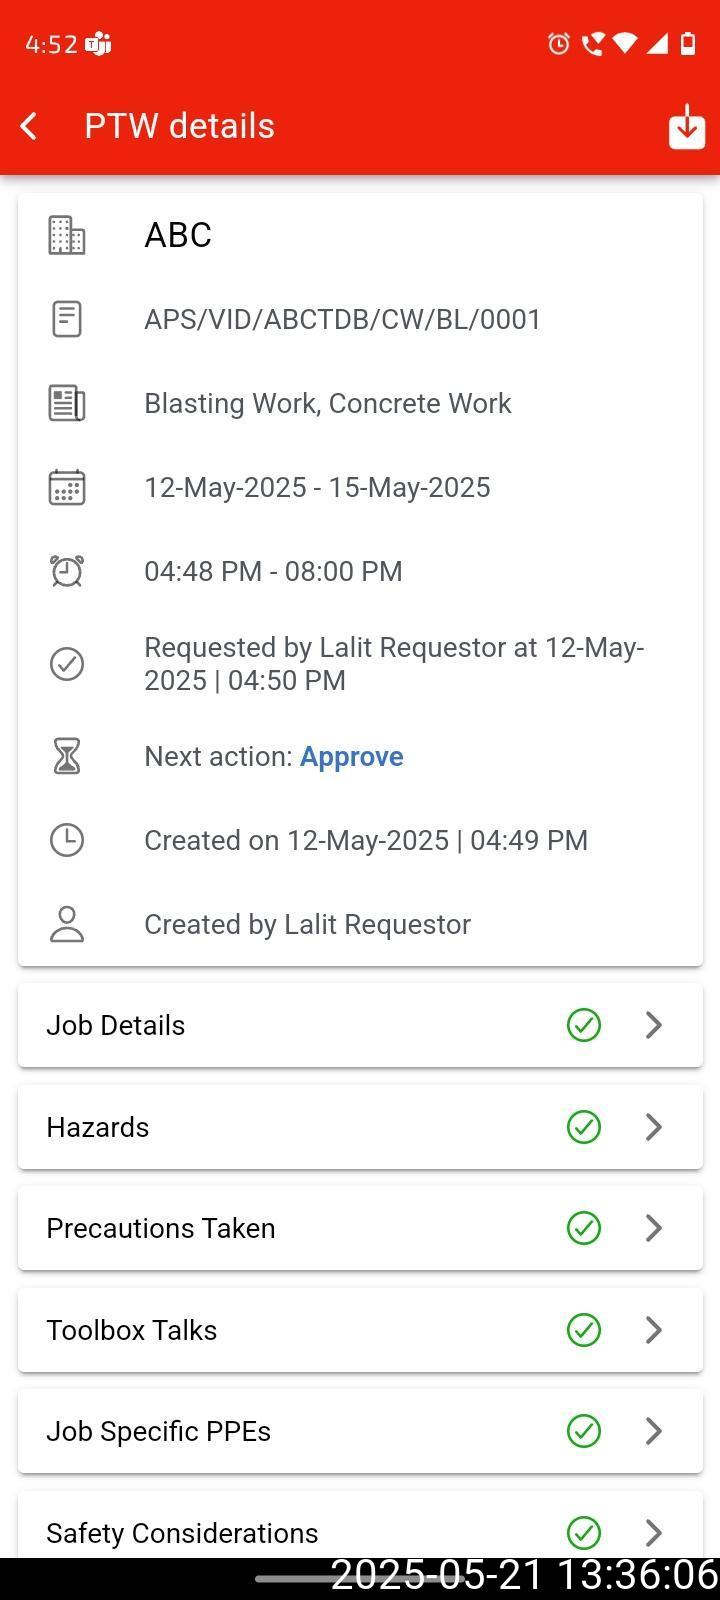The height and width of the screenshot is (1600, 720).
Task: Tap the hourglass icon beside Next action
Action: (67, 757)
